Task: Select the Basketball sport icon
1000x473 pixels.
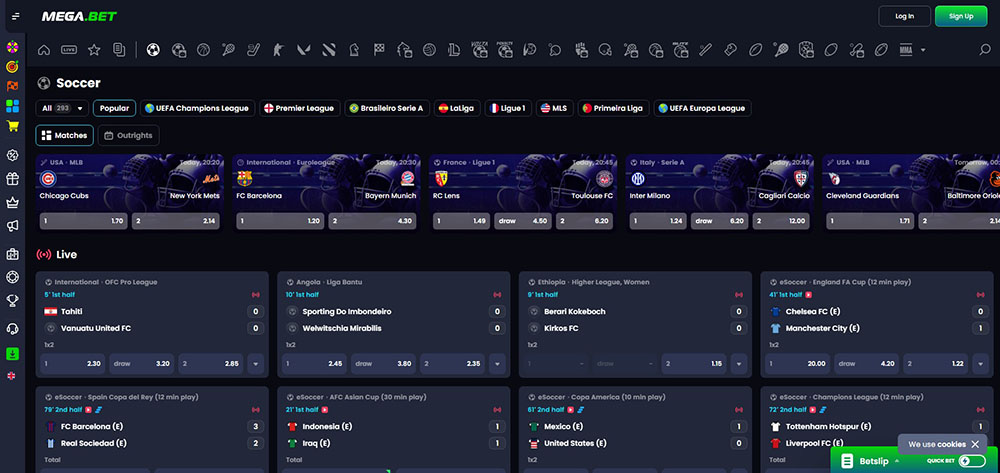Action: point(203,50)
